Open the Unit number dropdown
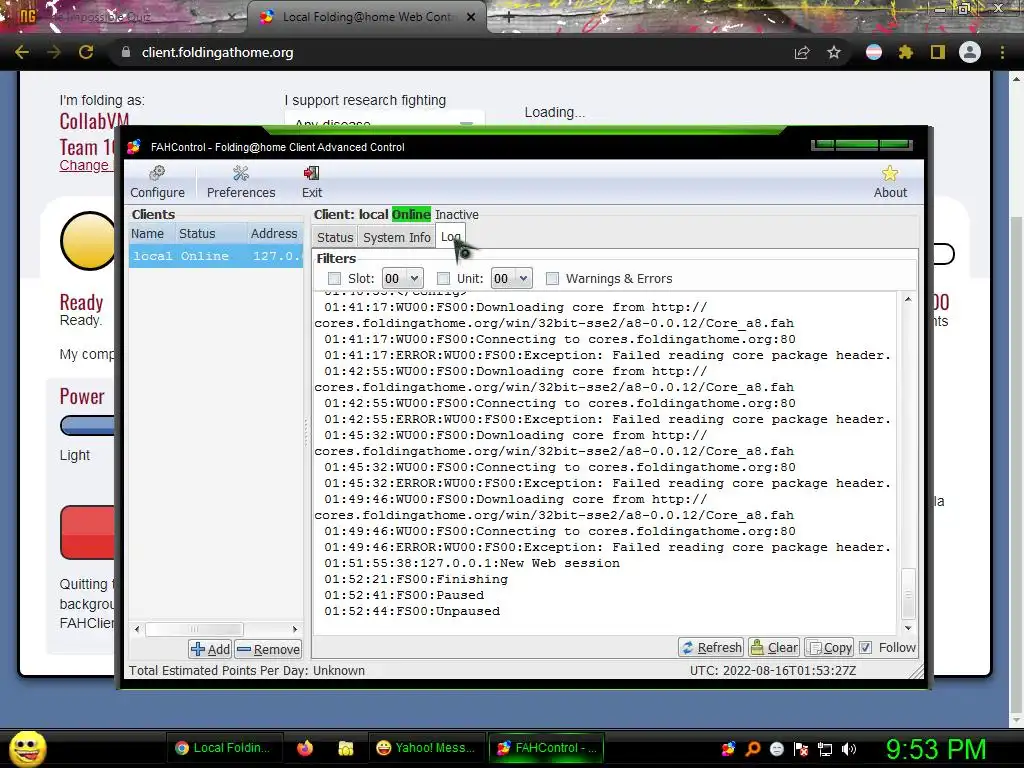The image size is (1024, 768). (x=511, y=279)
